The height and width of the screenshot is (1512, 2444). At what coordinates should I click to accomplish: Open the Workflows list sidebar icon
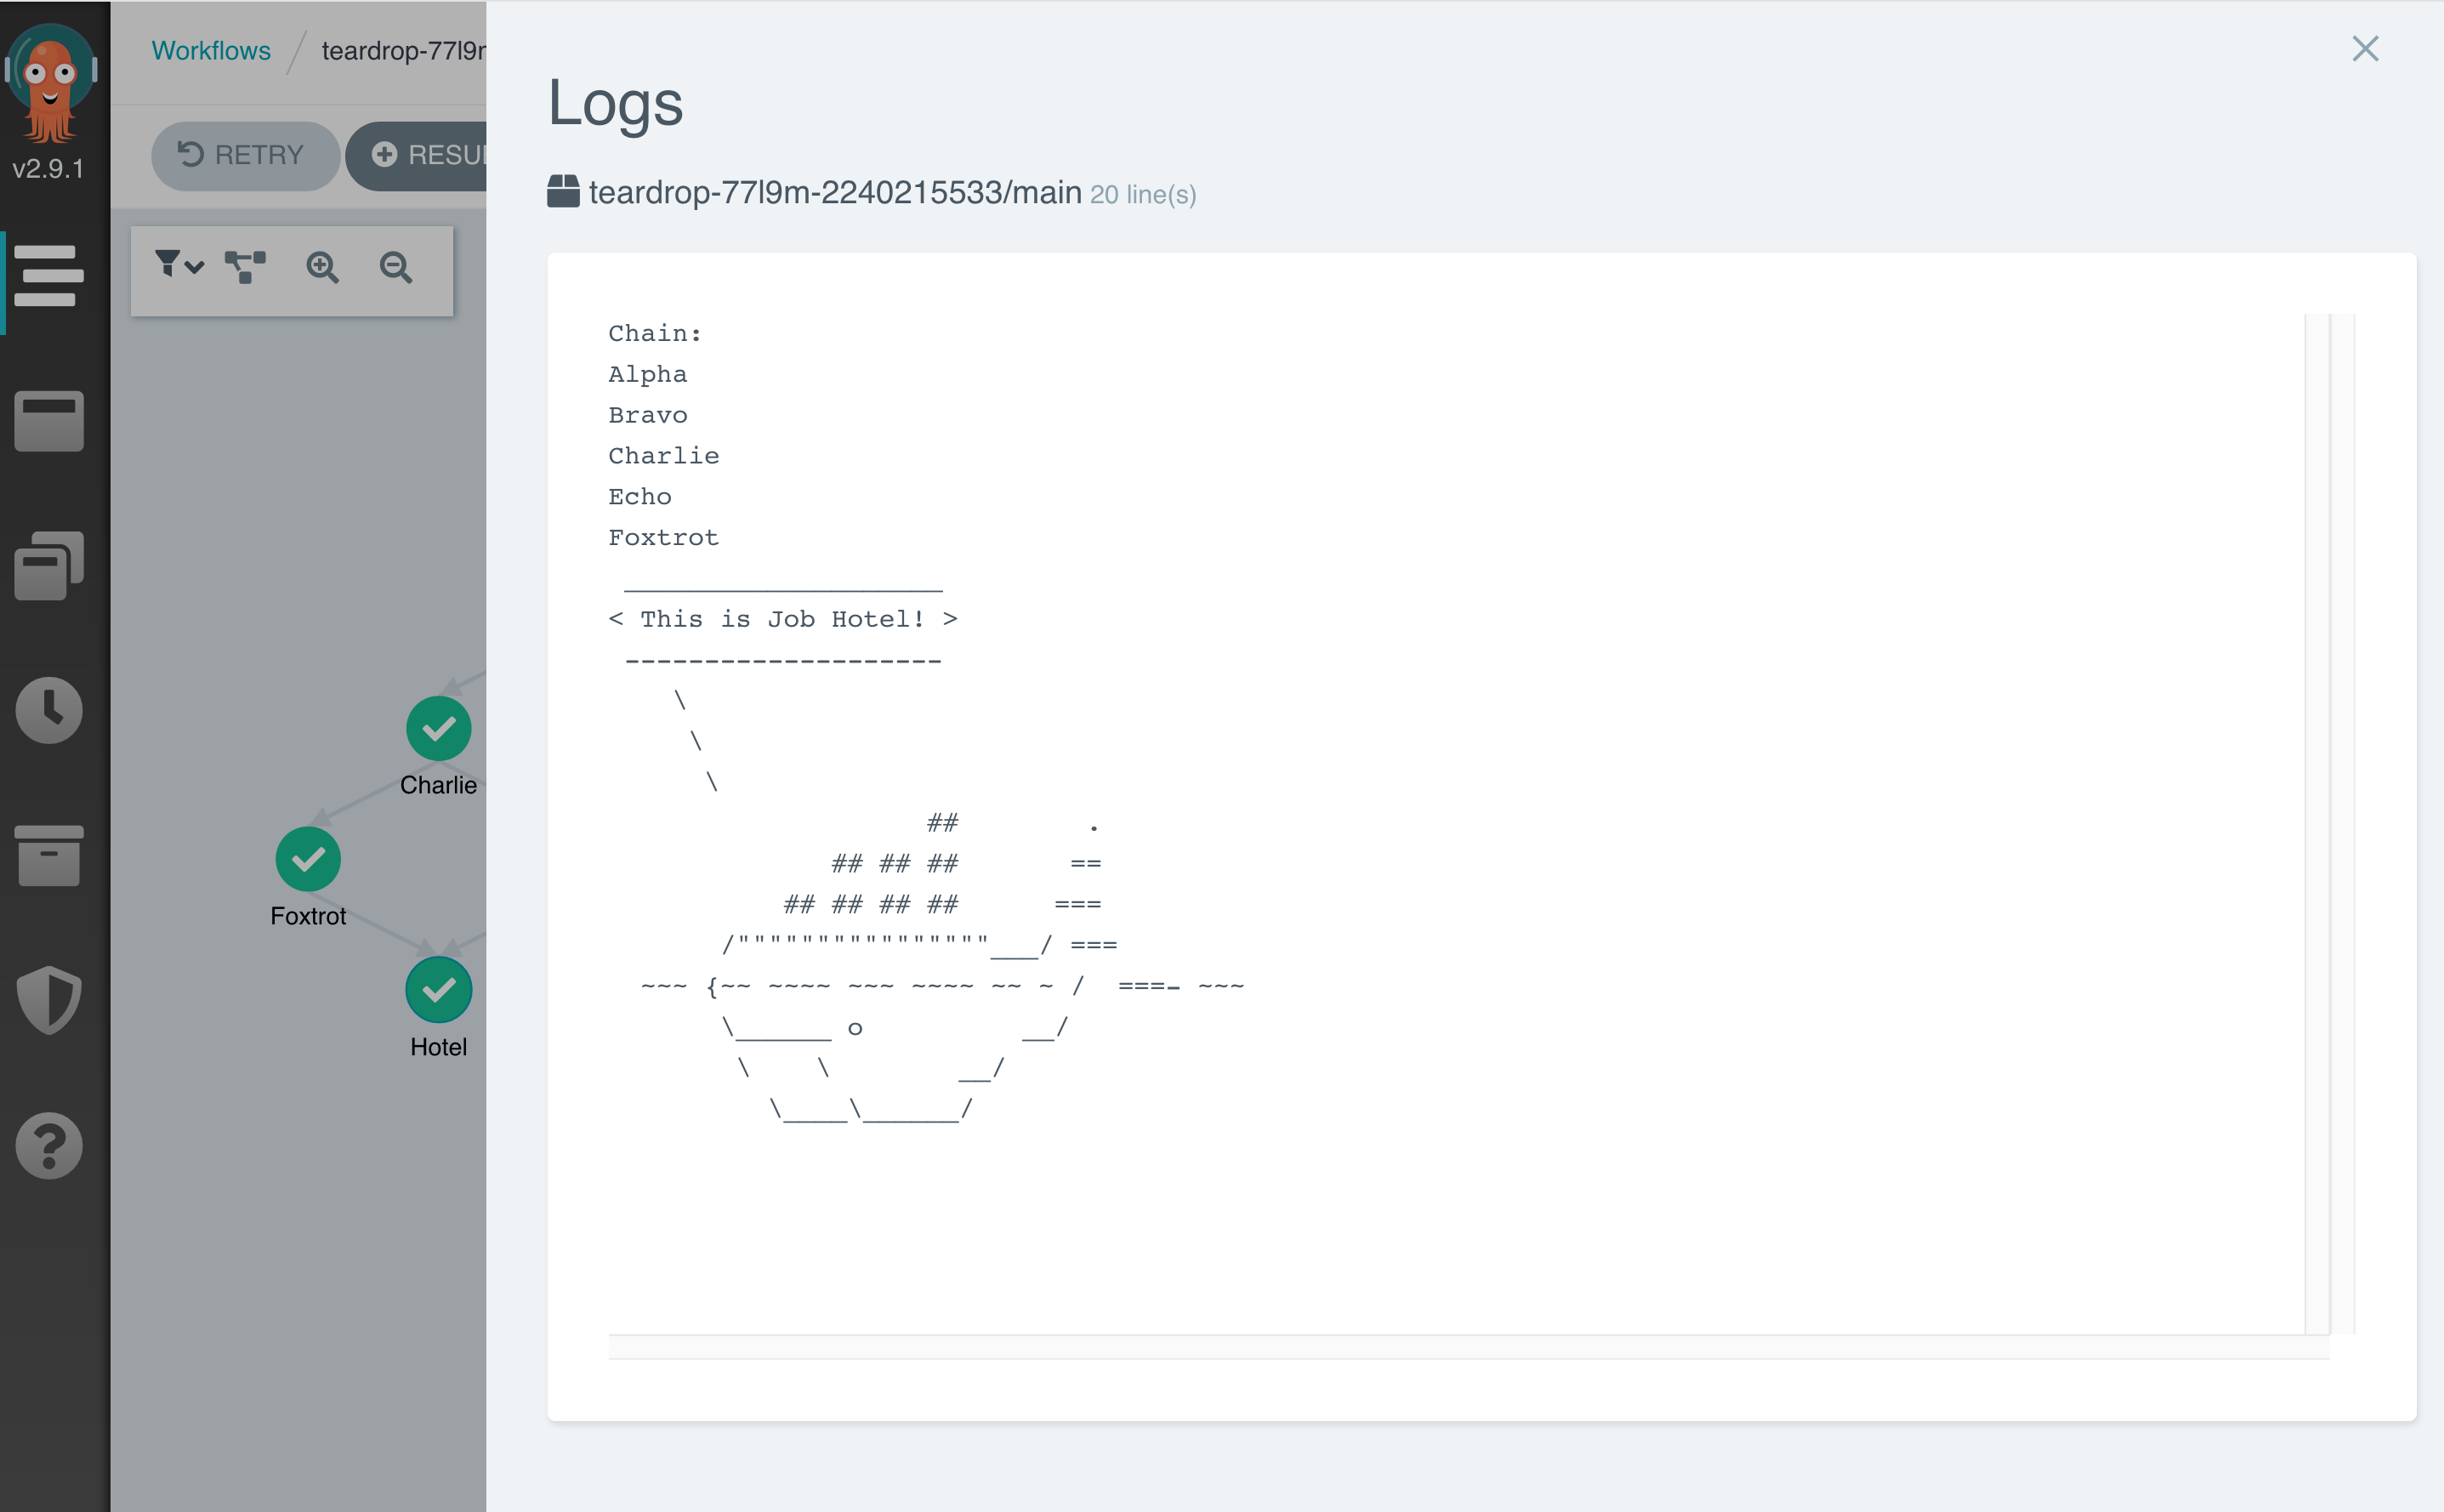coord(48,275)
